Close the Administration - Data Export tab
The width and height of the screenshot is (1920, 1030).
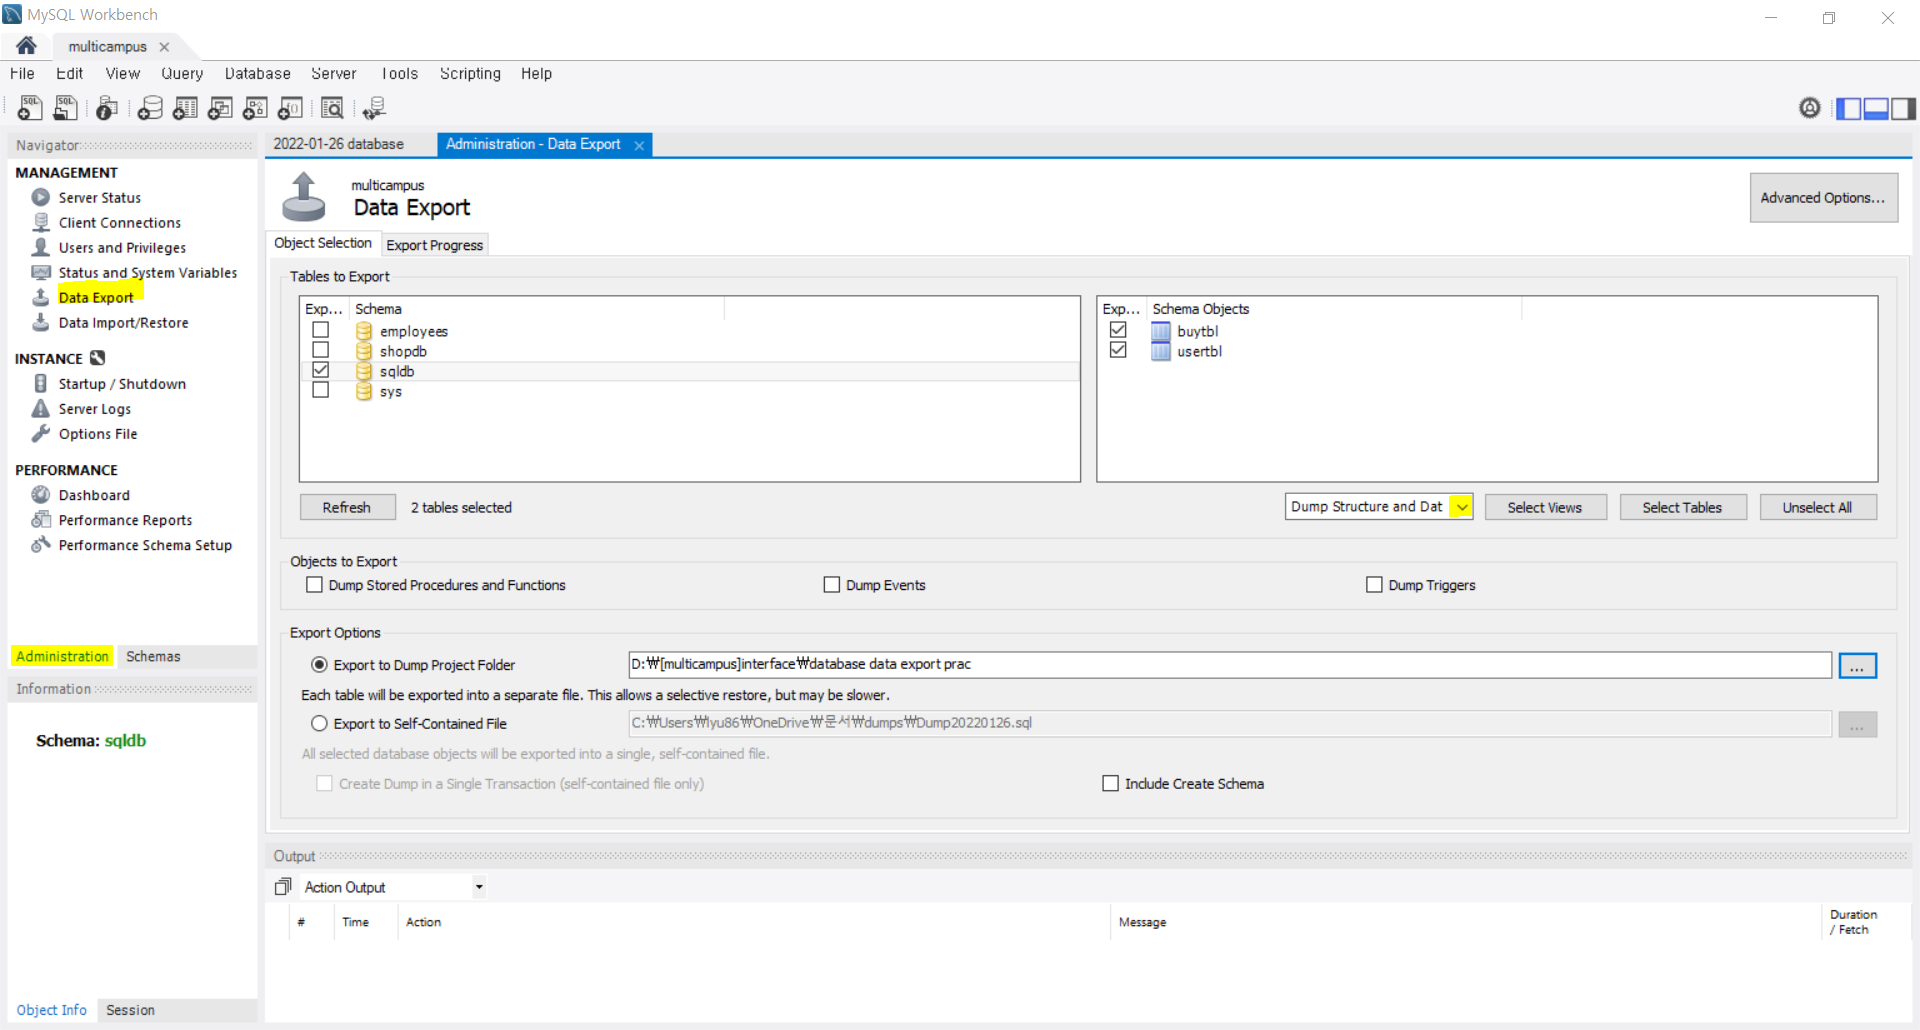pos(639,145)
